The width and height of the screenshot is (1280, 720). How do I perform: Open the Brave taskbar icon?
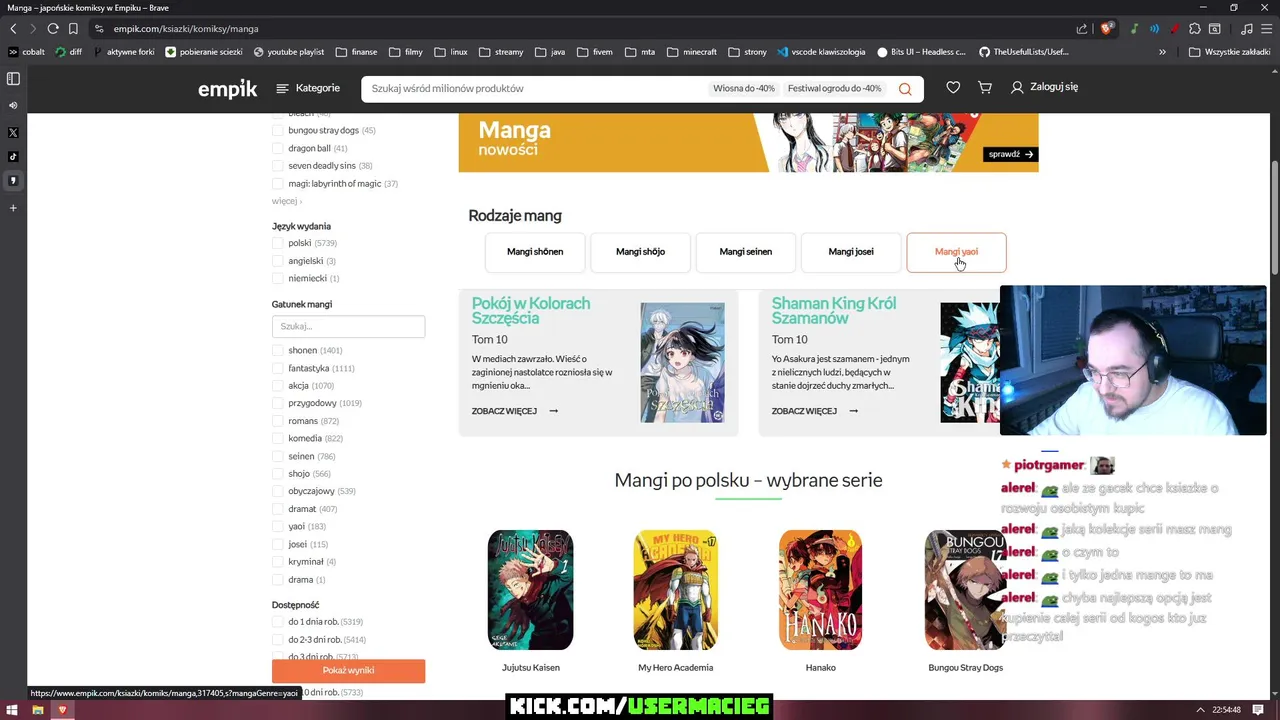point(62,710)
